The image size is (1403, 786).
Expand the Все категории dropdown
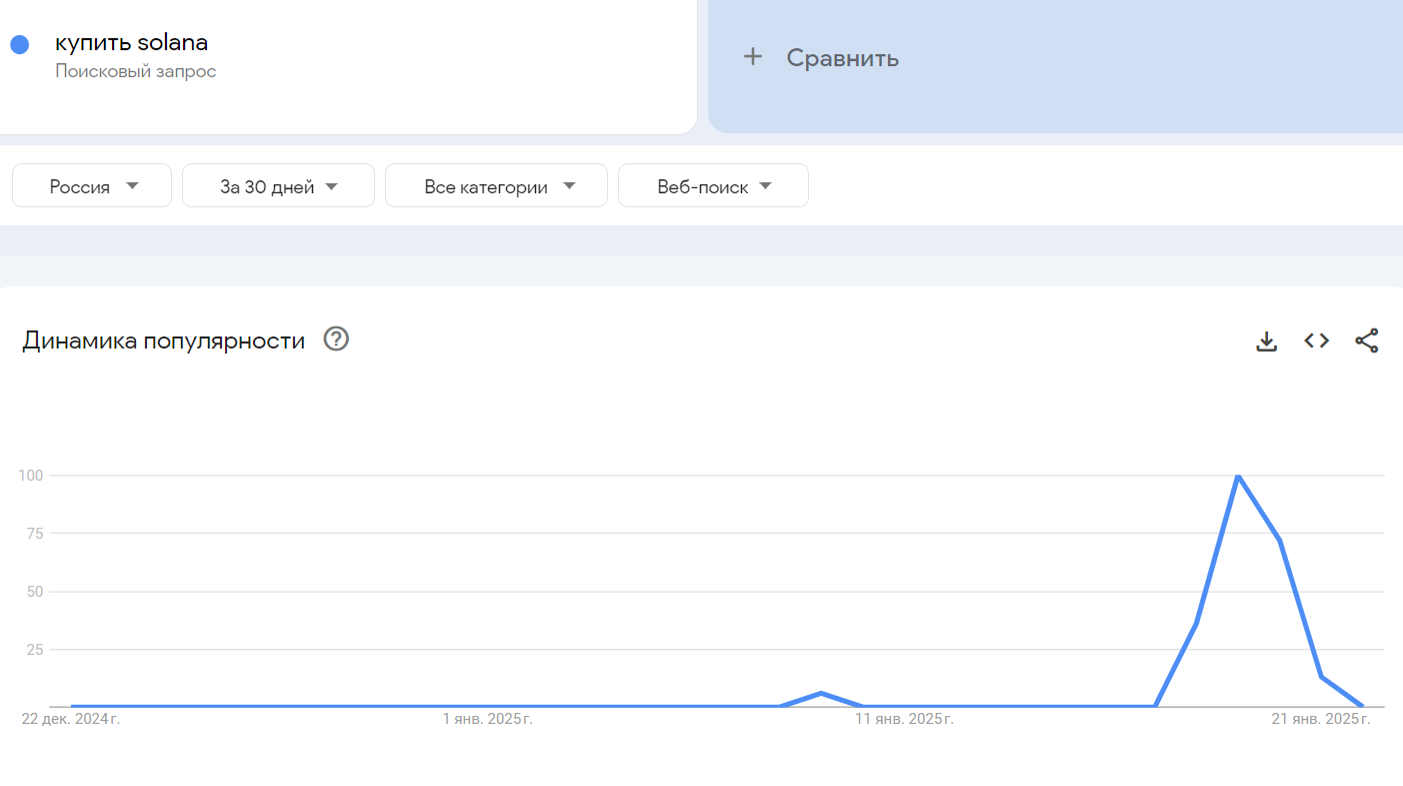pyautogui.click(x=496, y=186)
